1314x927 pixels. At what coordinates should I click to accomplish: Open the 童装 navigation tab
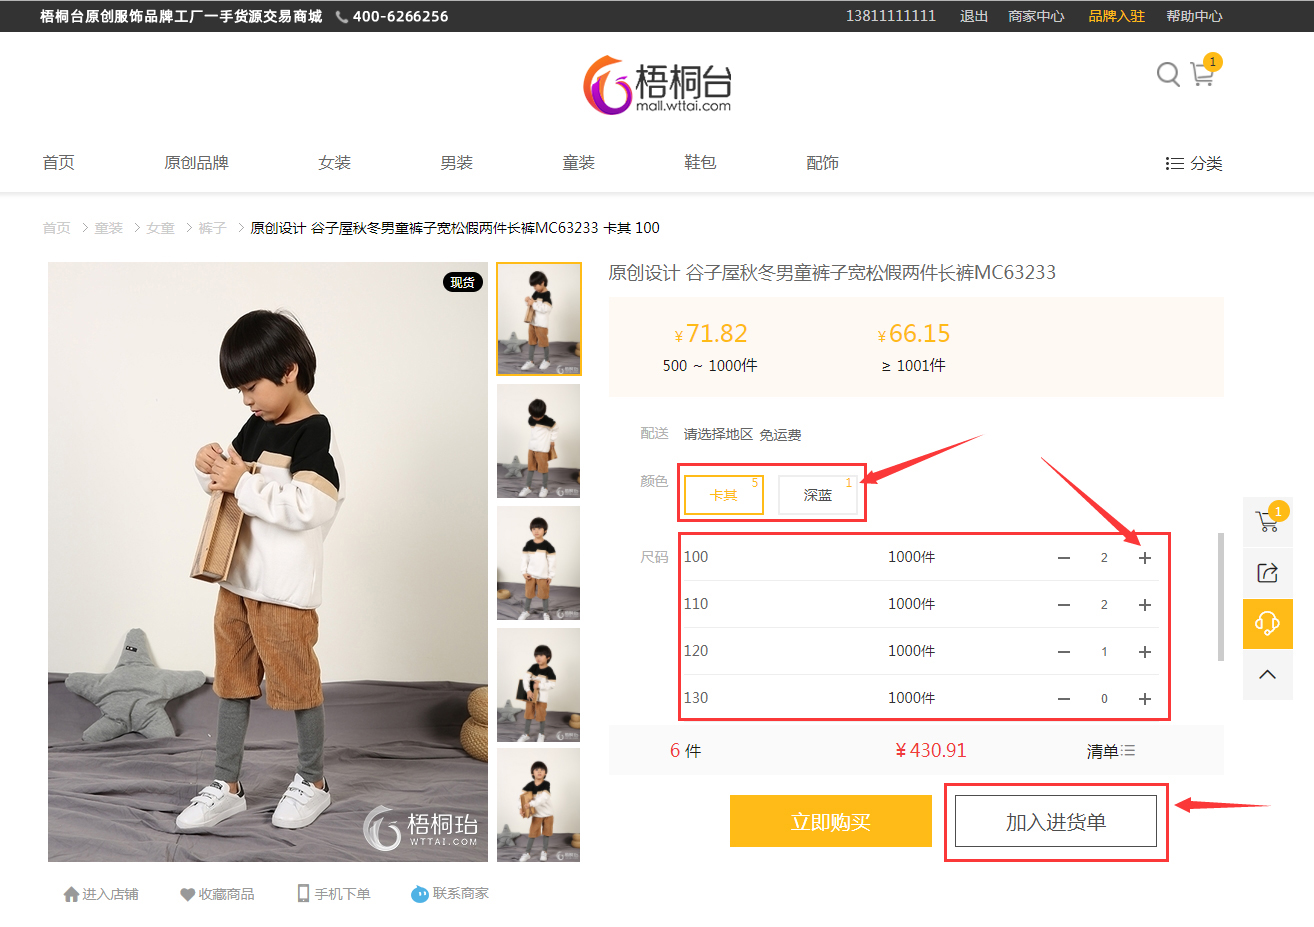578,163
